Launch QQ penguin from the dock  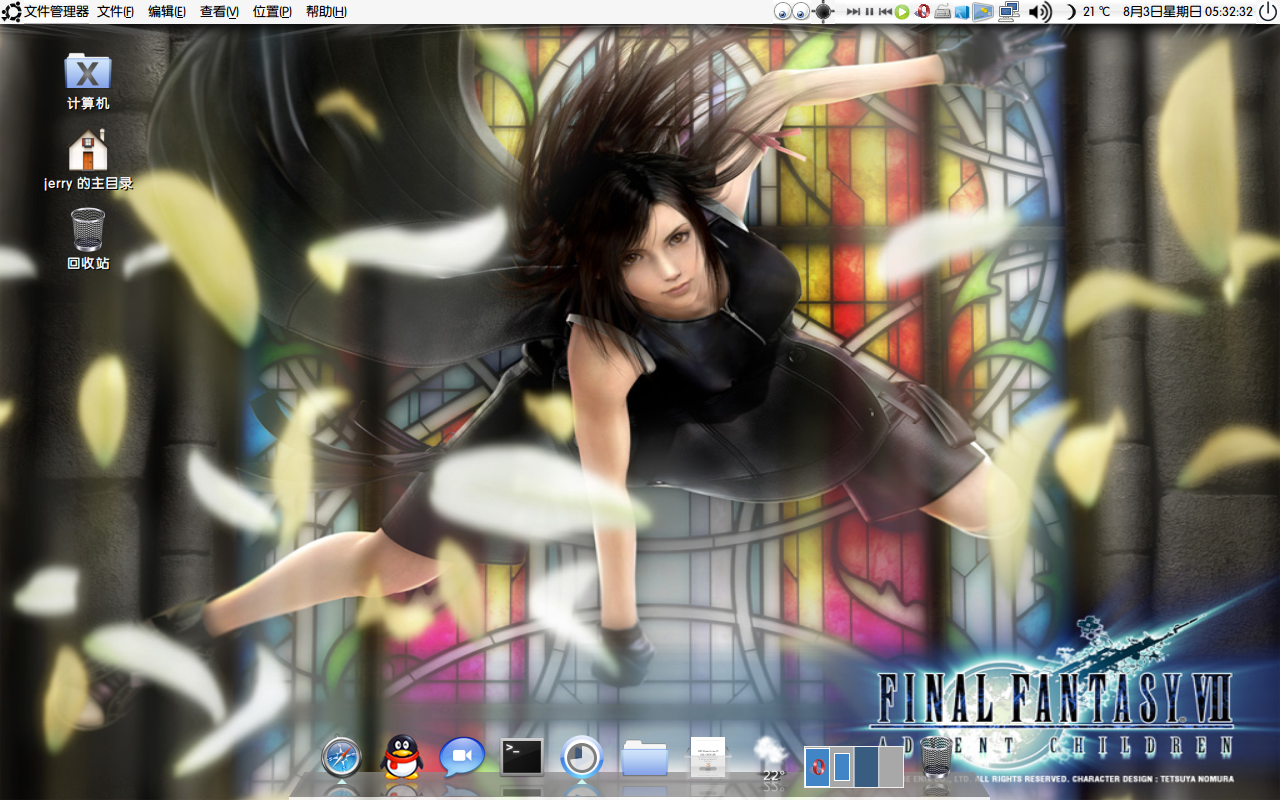(x=402, y=757)
